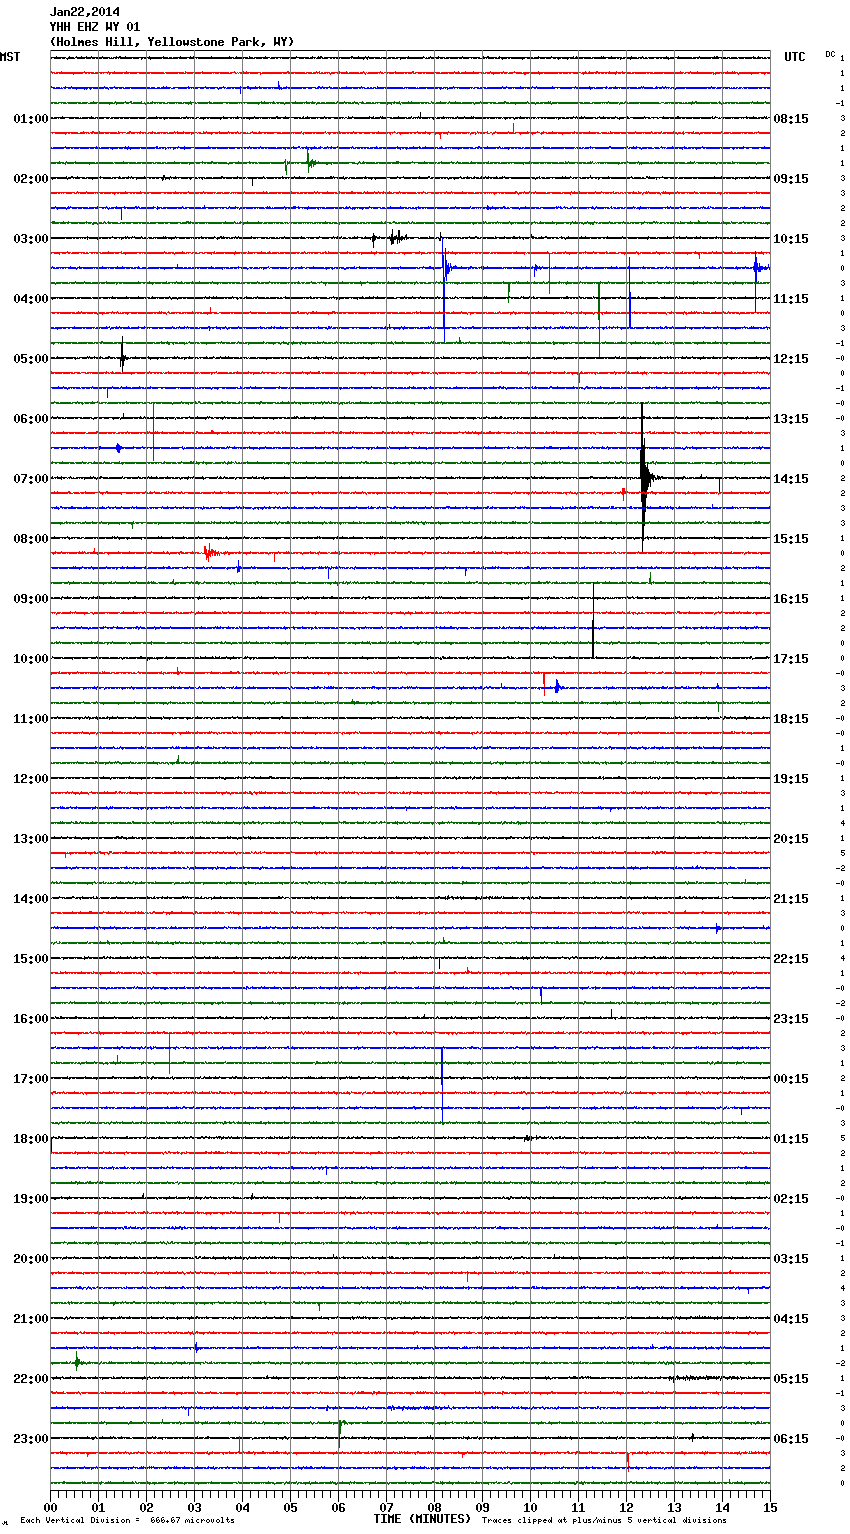Select the 04:00 MST time label

pyautogui.click(x=31, y=299)
